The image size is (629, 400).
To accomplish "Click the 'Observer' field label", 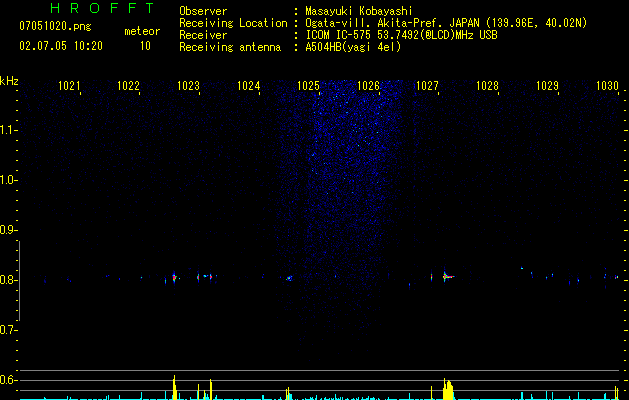I will coord(203,11).
